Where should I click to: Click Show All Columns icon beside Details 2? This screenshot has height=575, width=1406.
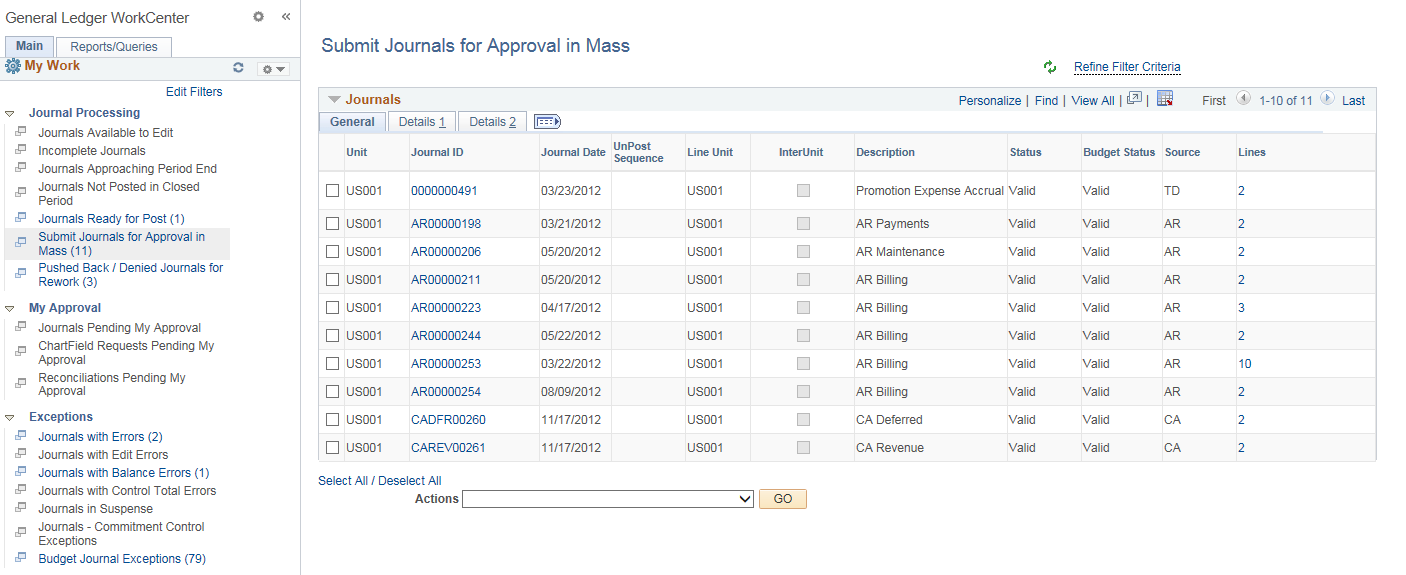(547, 121)
